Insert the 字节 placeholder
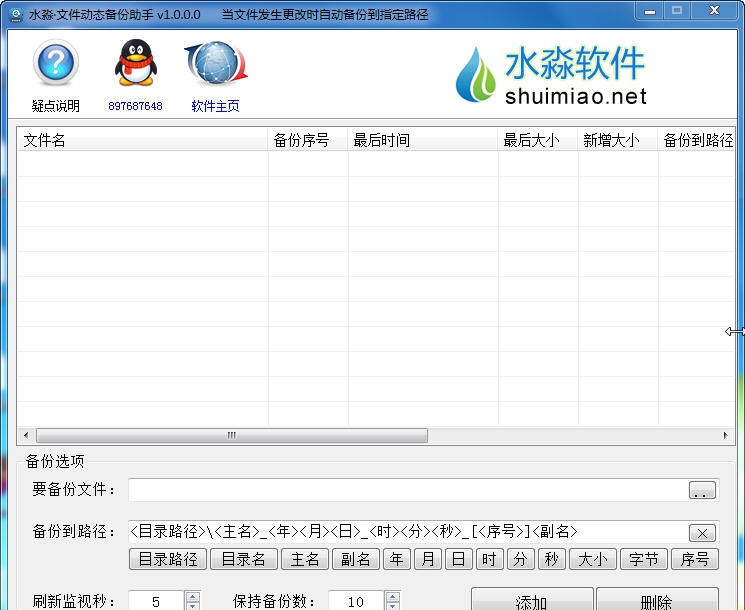Screen dimensions: 745x610 (x=644, y=559)
